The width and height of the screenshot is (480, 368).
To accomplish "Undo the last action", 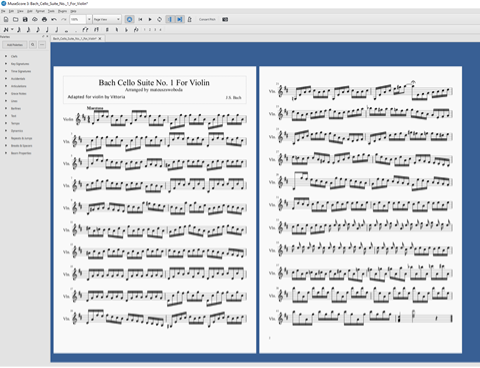I will click(x=54, y=19).
